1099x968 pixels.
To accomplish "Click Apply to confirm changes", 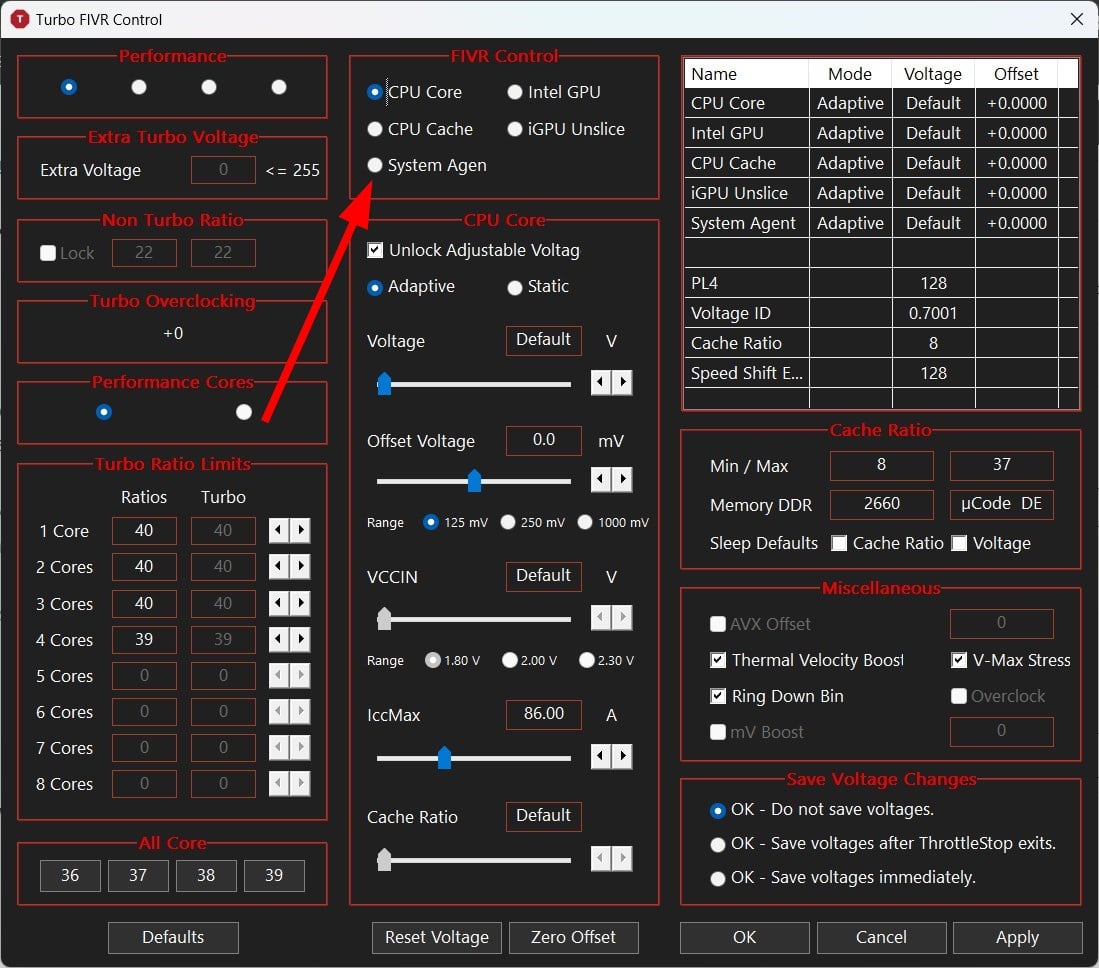I will [x=1017, y=937].
